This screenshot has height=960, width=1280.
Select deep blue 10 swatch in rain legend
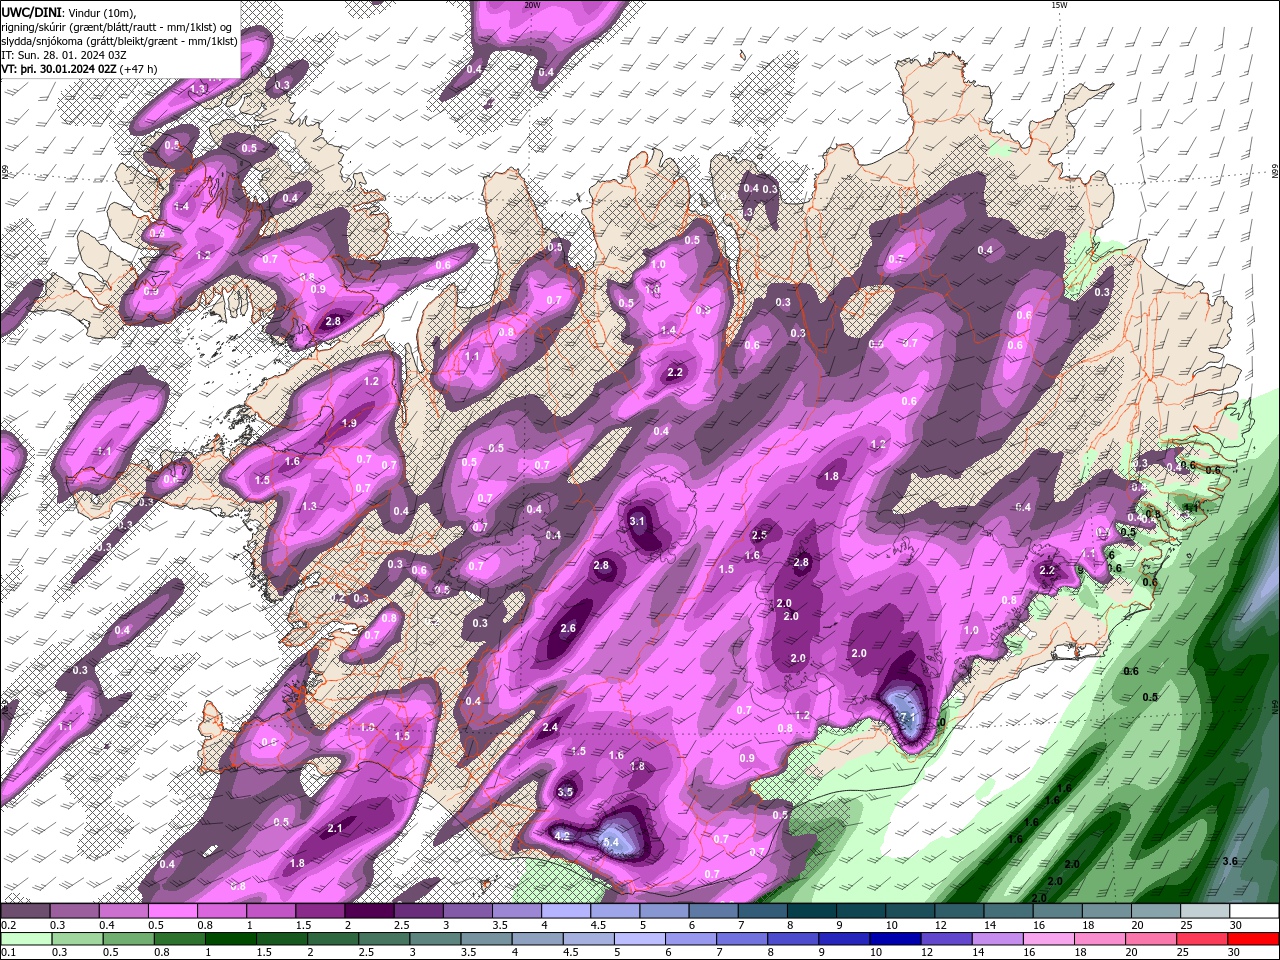895,939
